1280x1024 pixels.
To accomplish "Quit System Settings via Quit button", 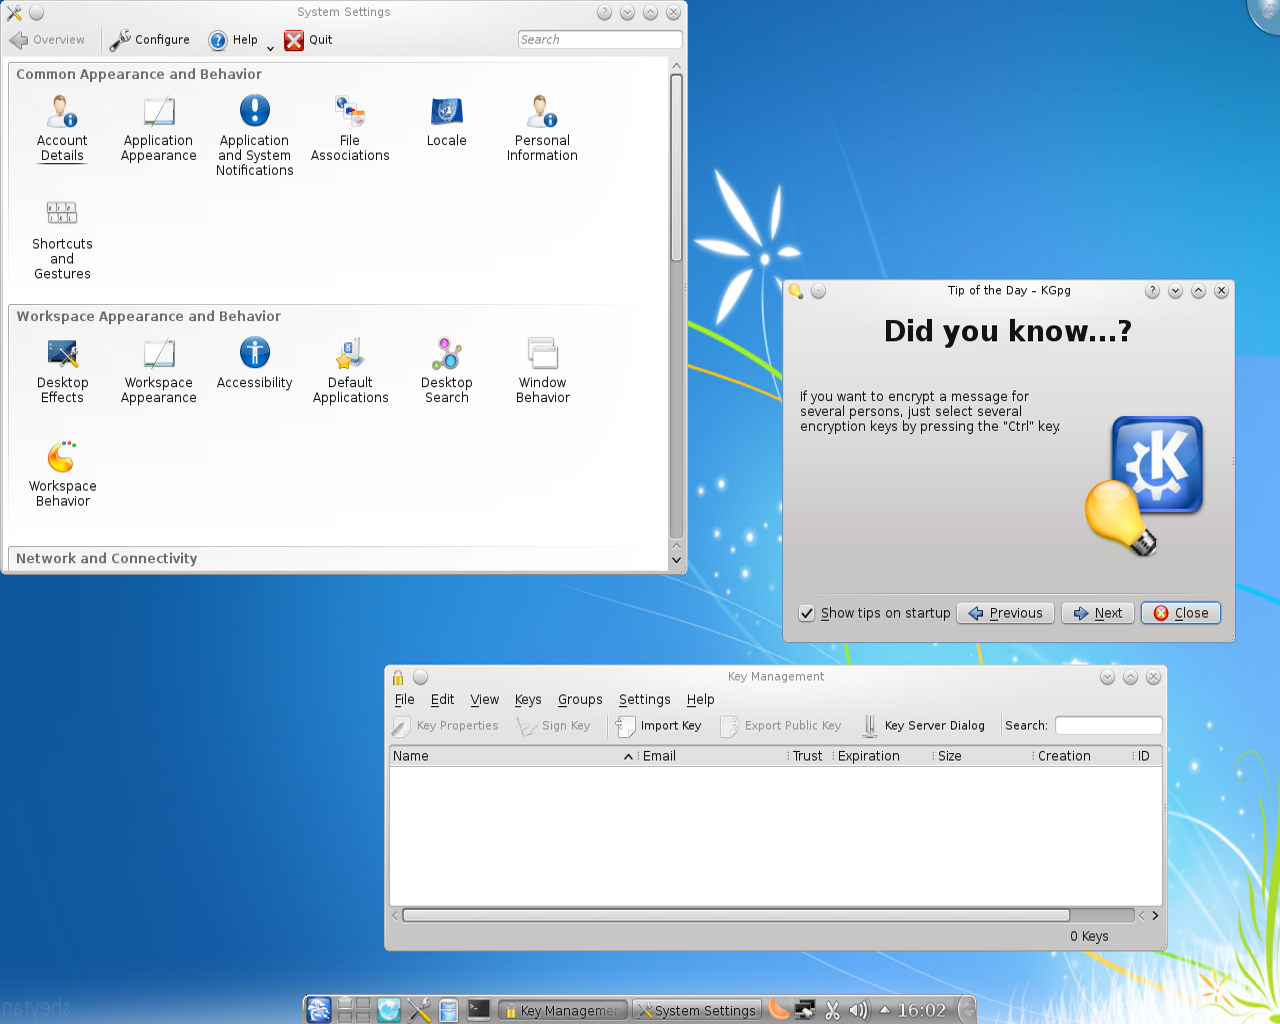I will [x=308, y=40].
